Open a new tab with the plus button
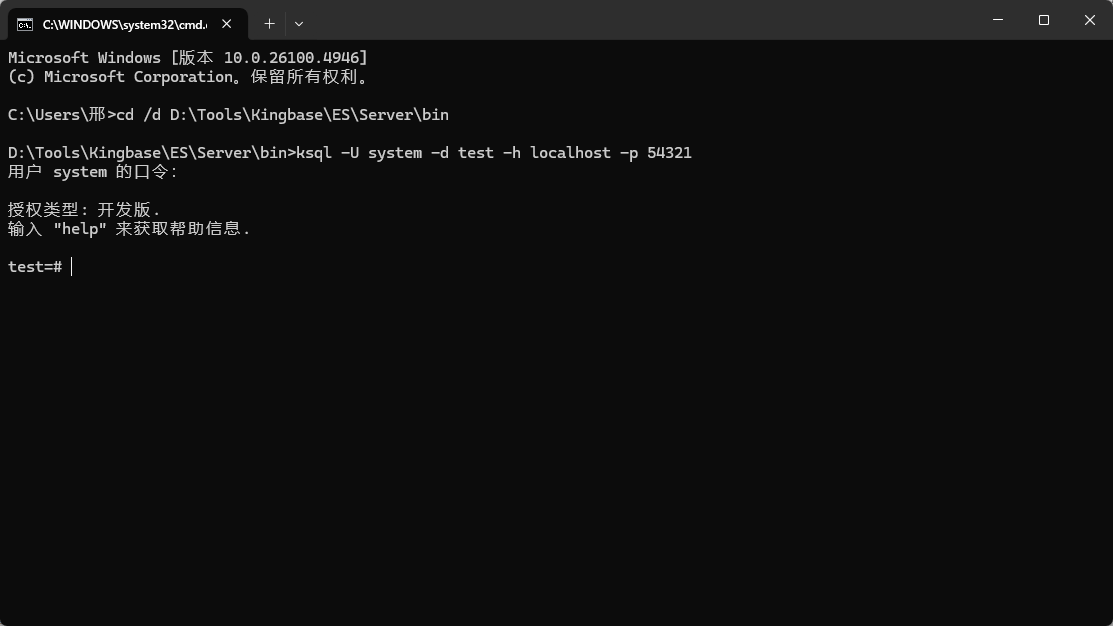1113x626 pixels. click(269, 23)
